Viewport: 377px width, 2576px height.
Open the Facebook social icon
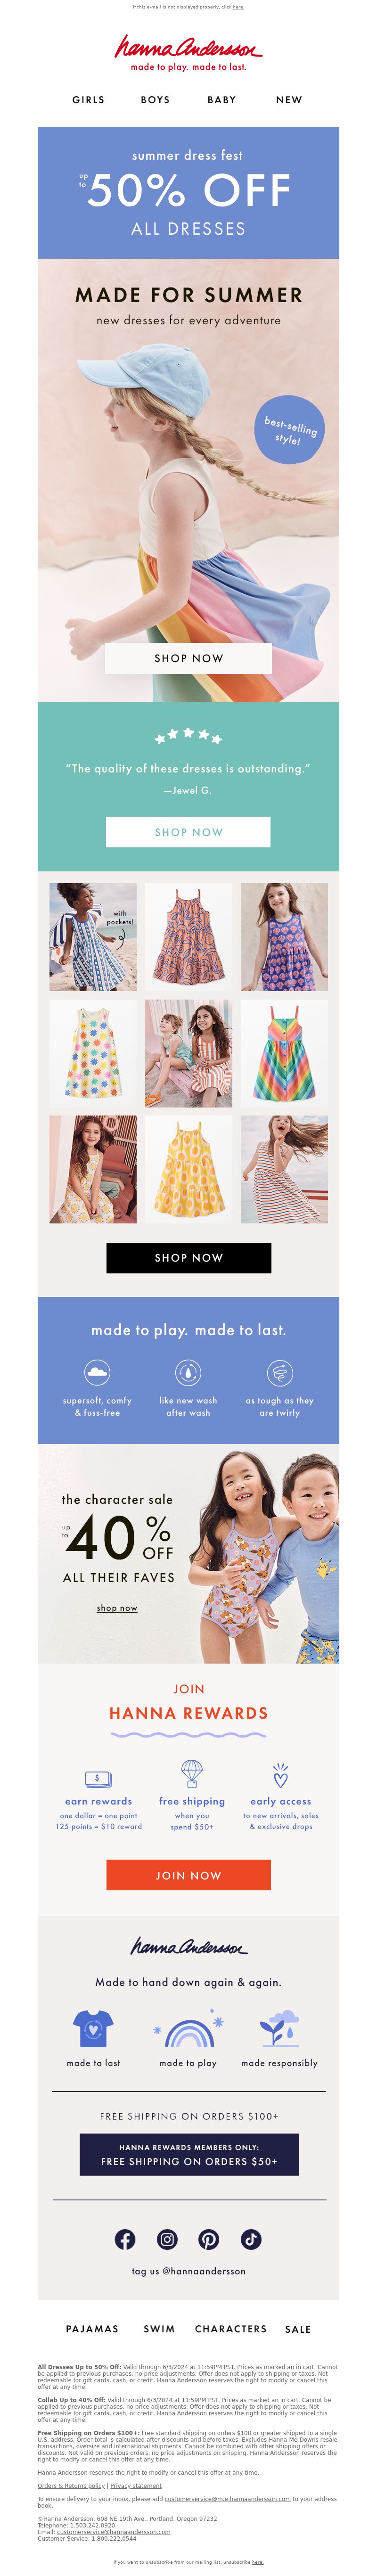point(125,2239)
